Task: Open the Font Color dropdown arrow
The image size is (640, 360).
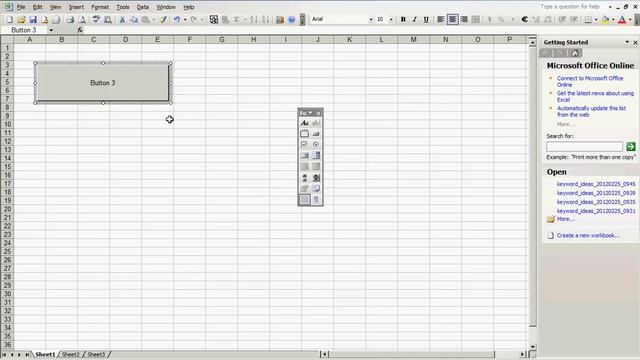Action: (630, 20)
